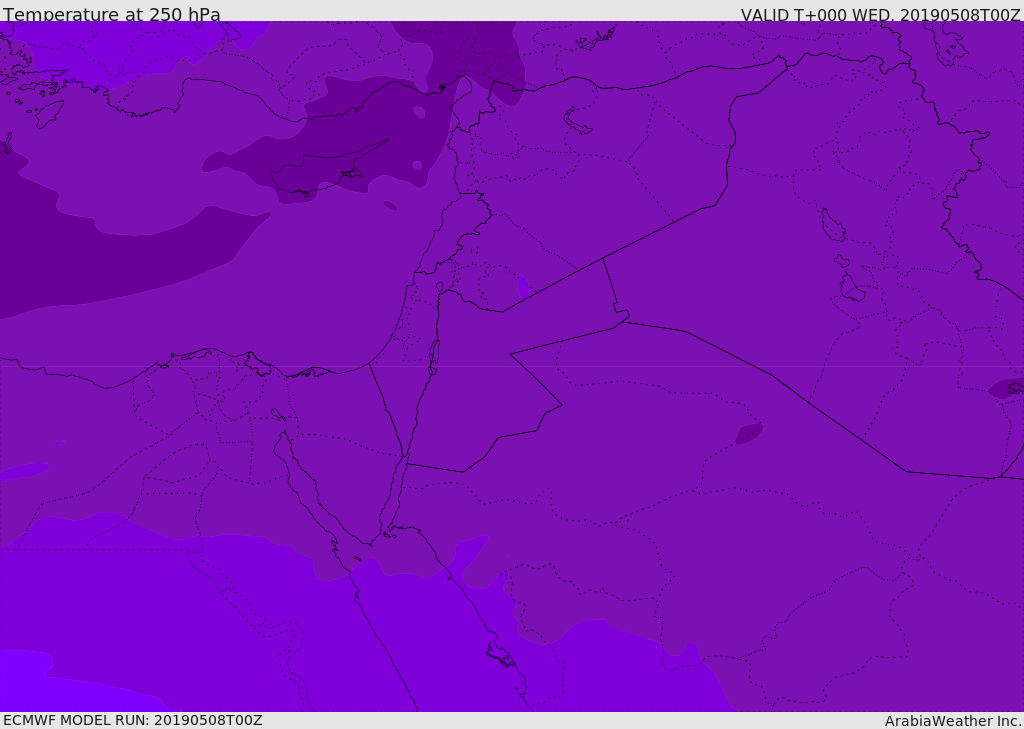The height and width of the screenshot is (729, 1024).
Task: Click the ECMWF MODEL RUN label
Action: 132,720
